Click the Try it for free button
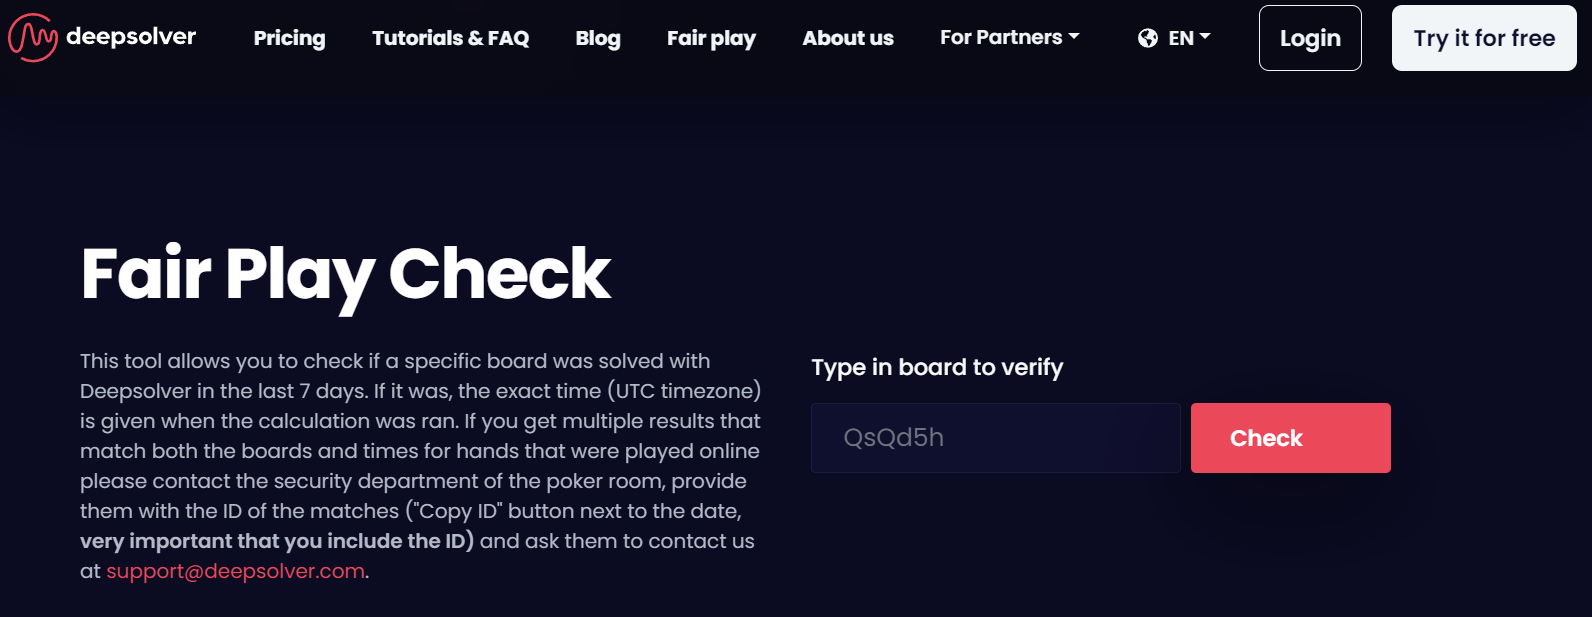 (1484, 38)
